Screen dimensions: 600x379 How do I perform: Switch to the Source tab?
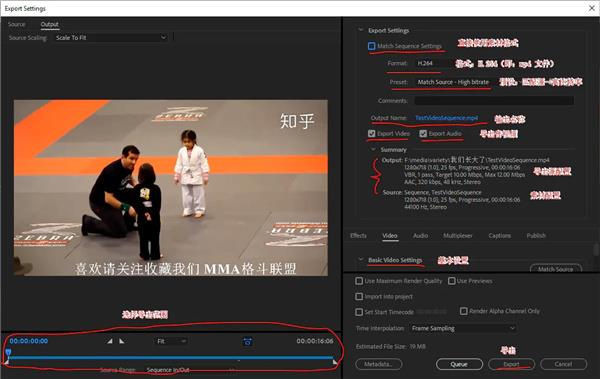[16, 24]
